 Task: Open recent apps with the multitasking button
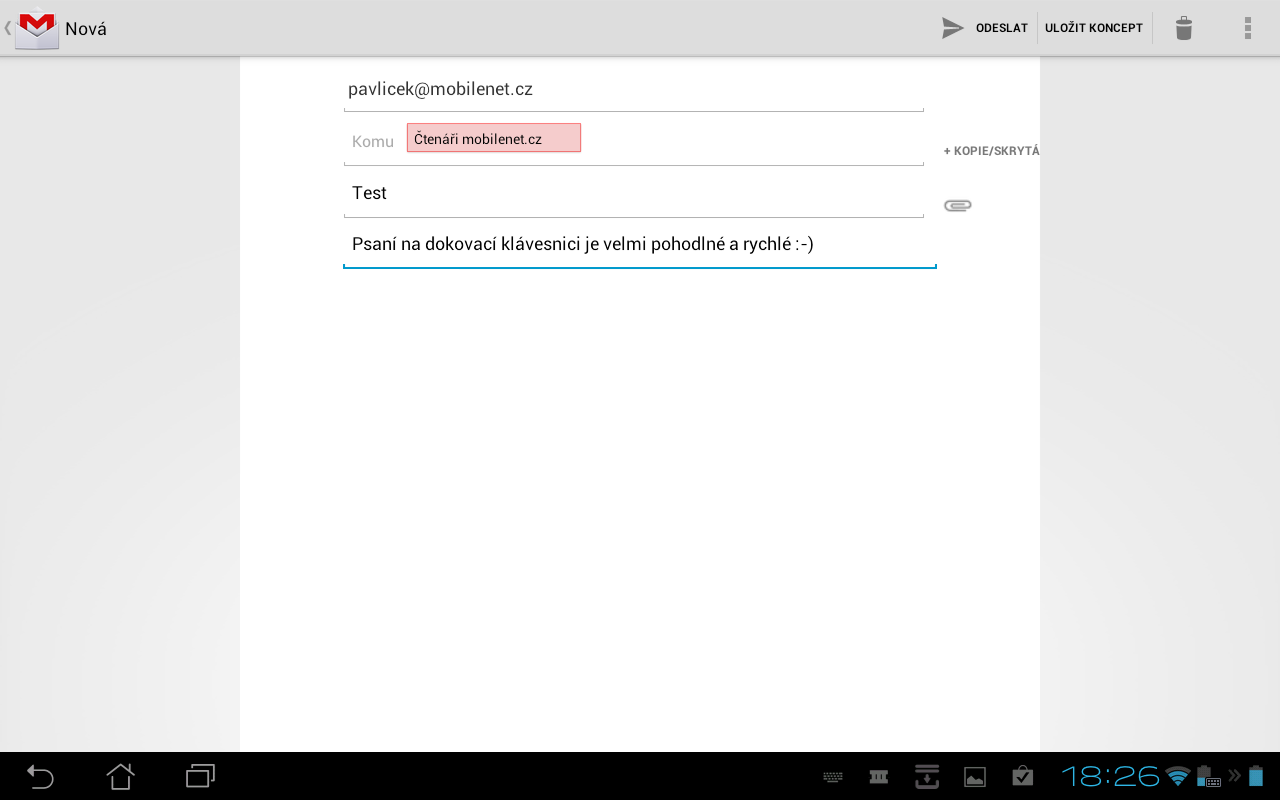199,776
